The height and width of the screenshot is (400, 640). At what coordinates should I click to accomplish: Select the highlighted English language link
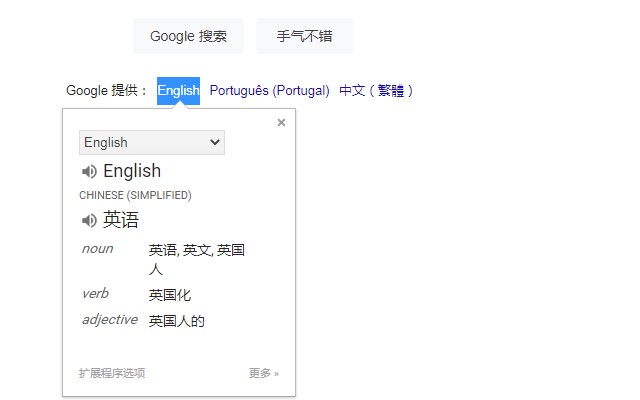[178, 91]
